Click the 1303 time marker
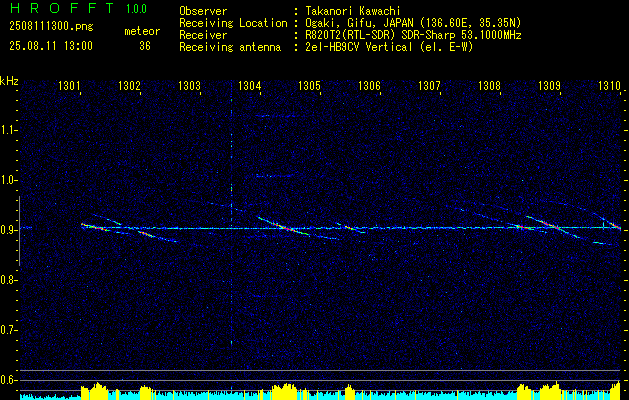The width and height of the screenshot is (629, 400). point(189,85)
